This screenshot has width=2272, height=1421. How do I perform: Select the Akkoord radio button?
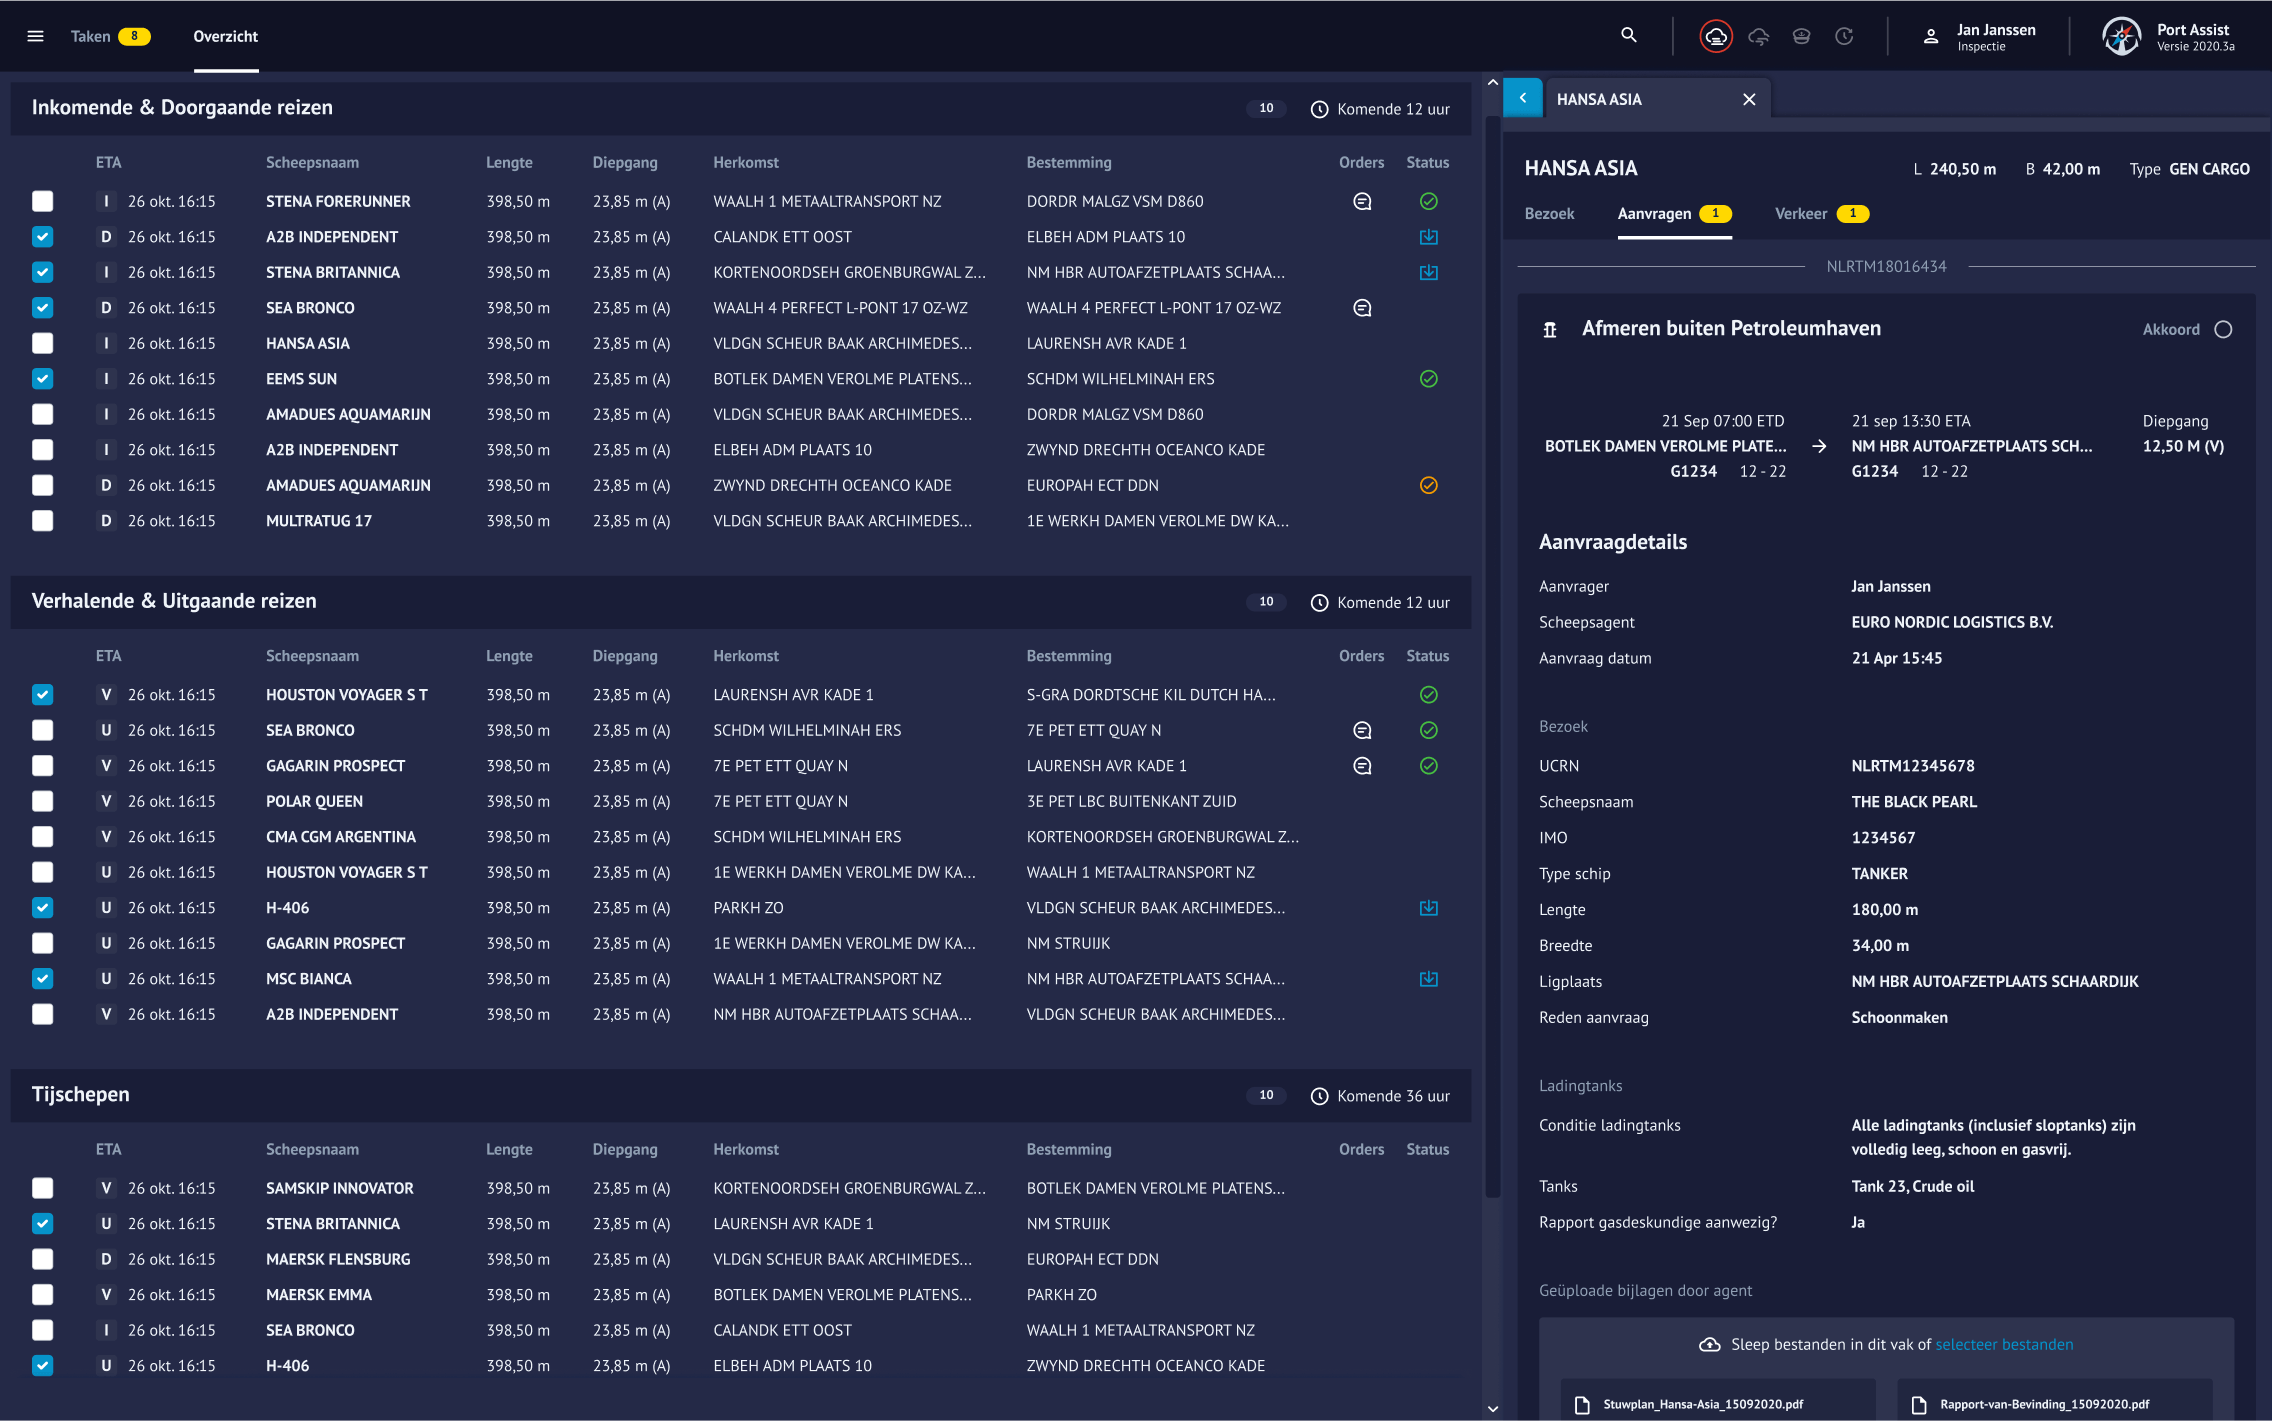coord(2223,330)
